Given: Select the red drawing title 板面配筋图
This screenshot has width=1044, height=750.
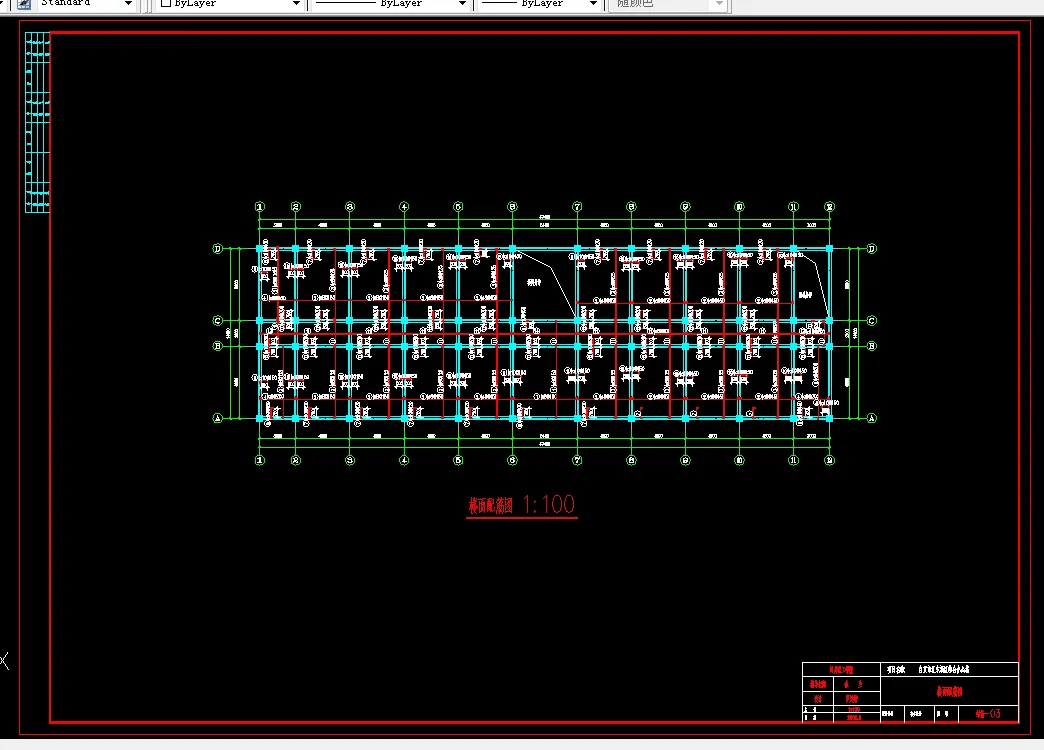Looking at the screenshot, I should 491,506.
